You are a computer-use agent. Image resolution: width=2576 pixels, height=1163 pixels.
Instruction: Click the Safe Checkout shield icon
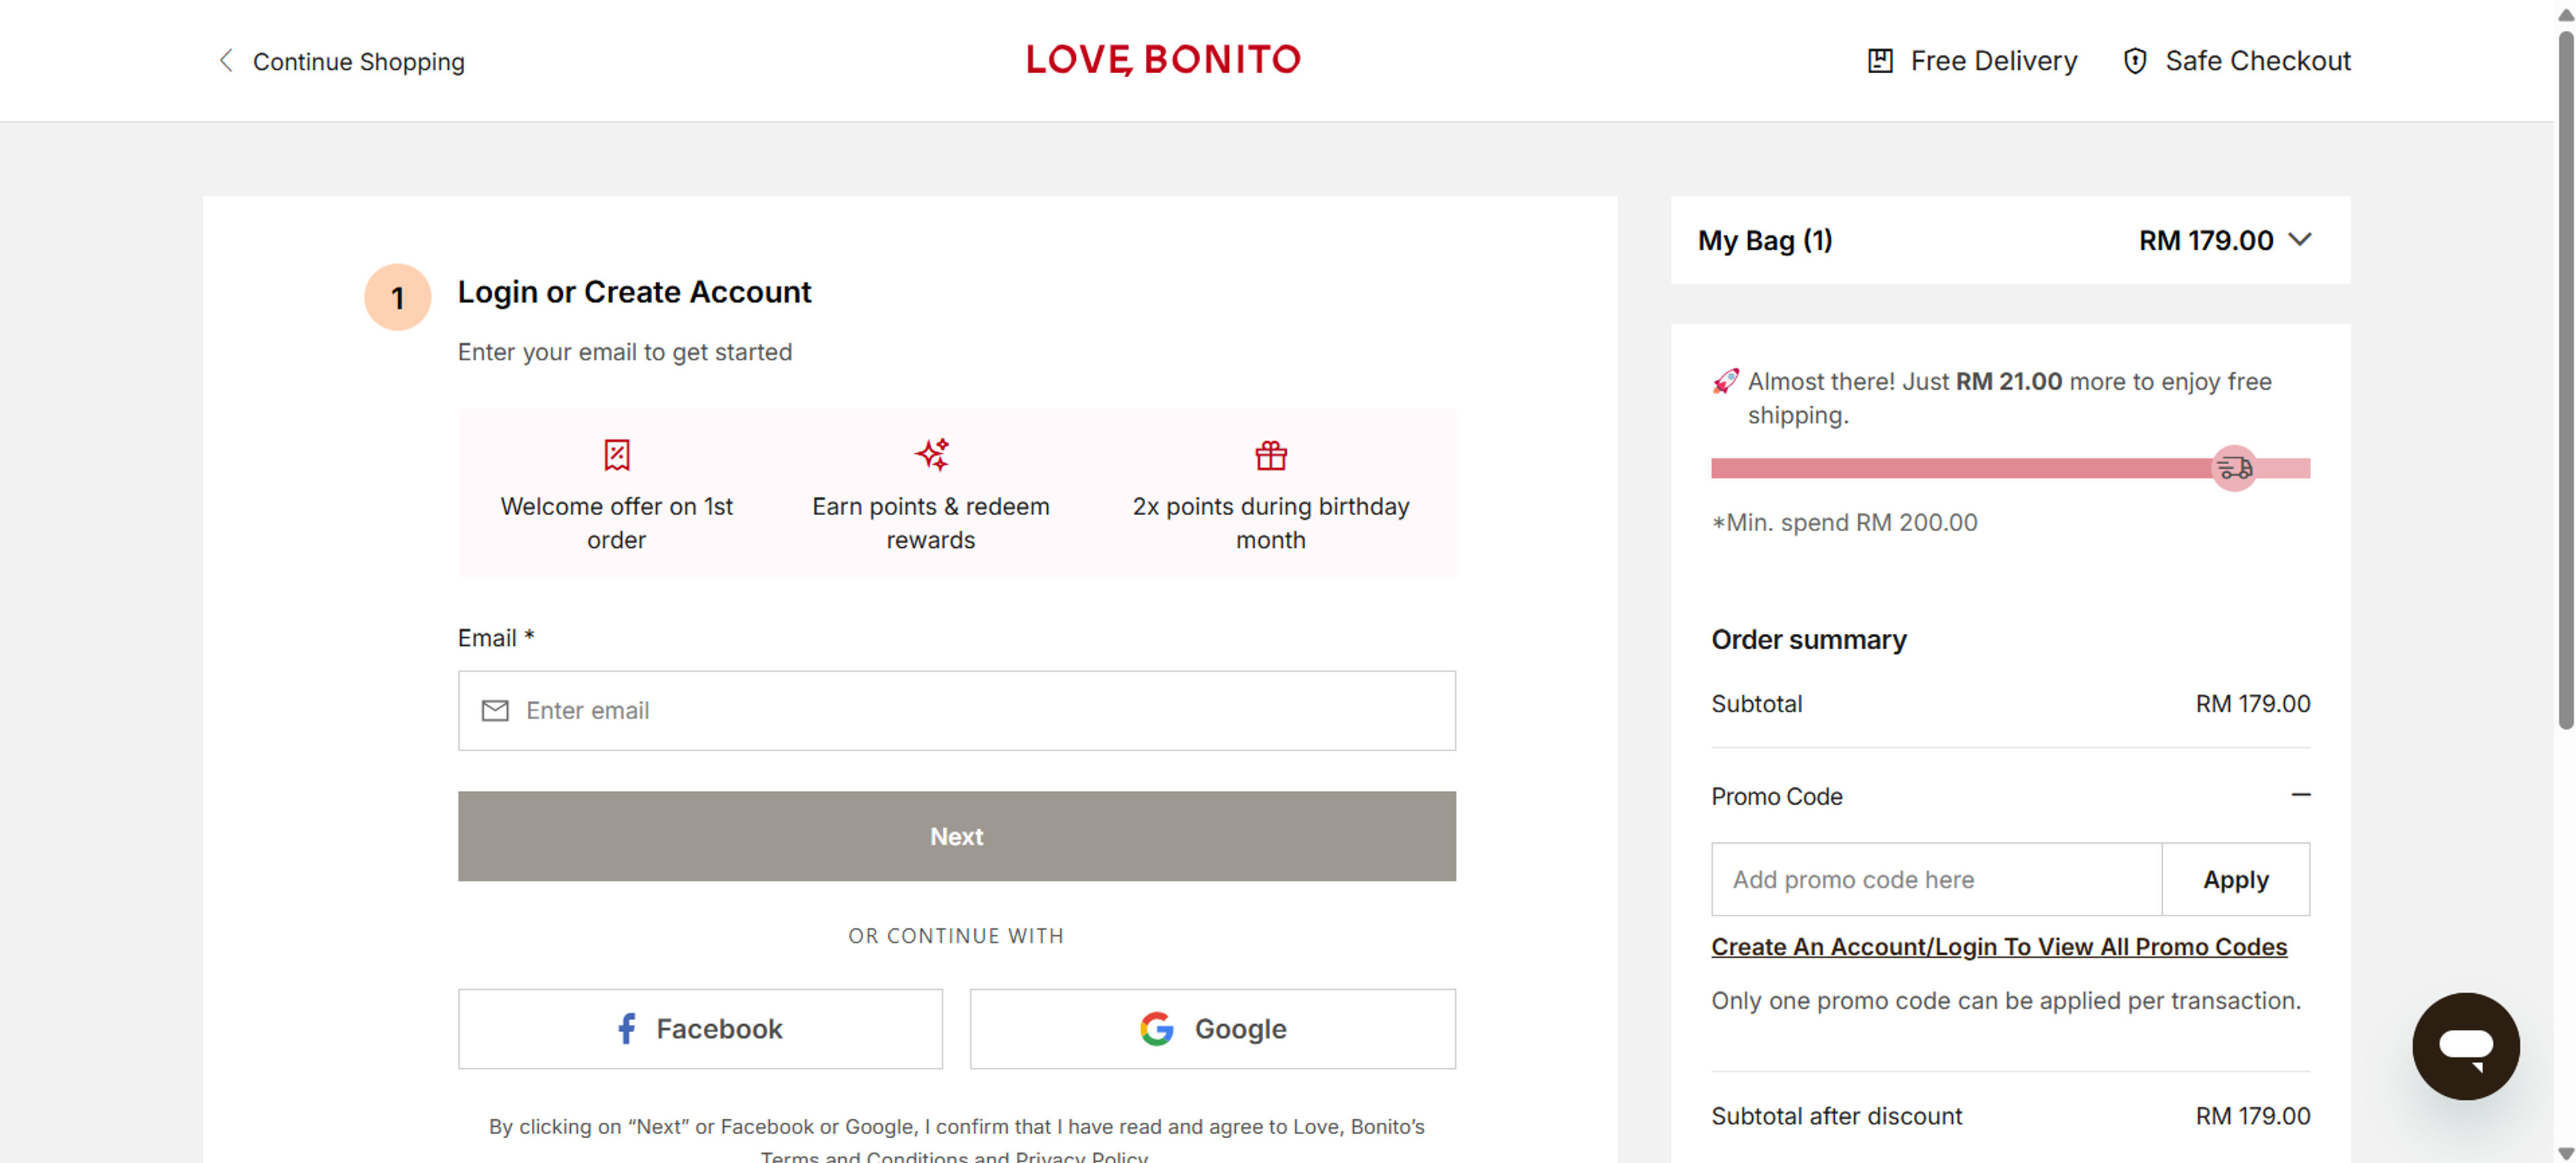[2134, 61]
